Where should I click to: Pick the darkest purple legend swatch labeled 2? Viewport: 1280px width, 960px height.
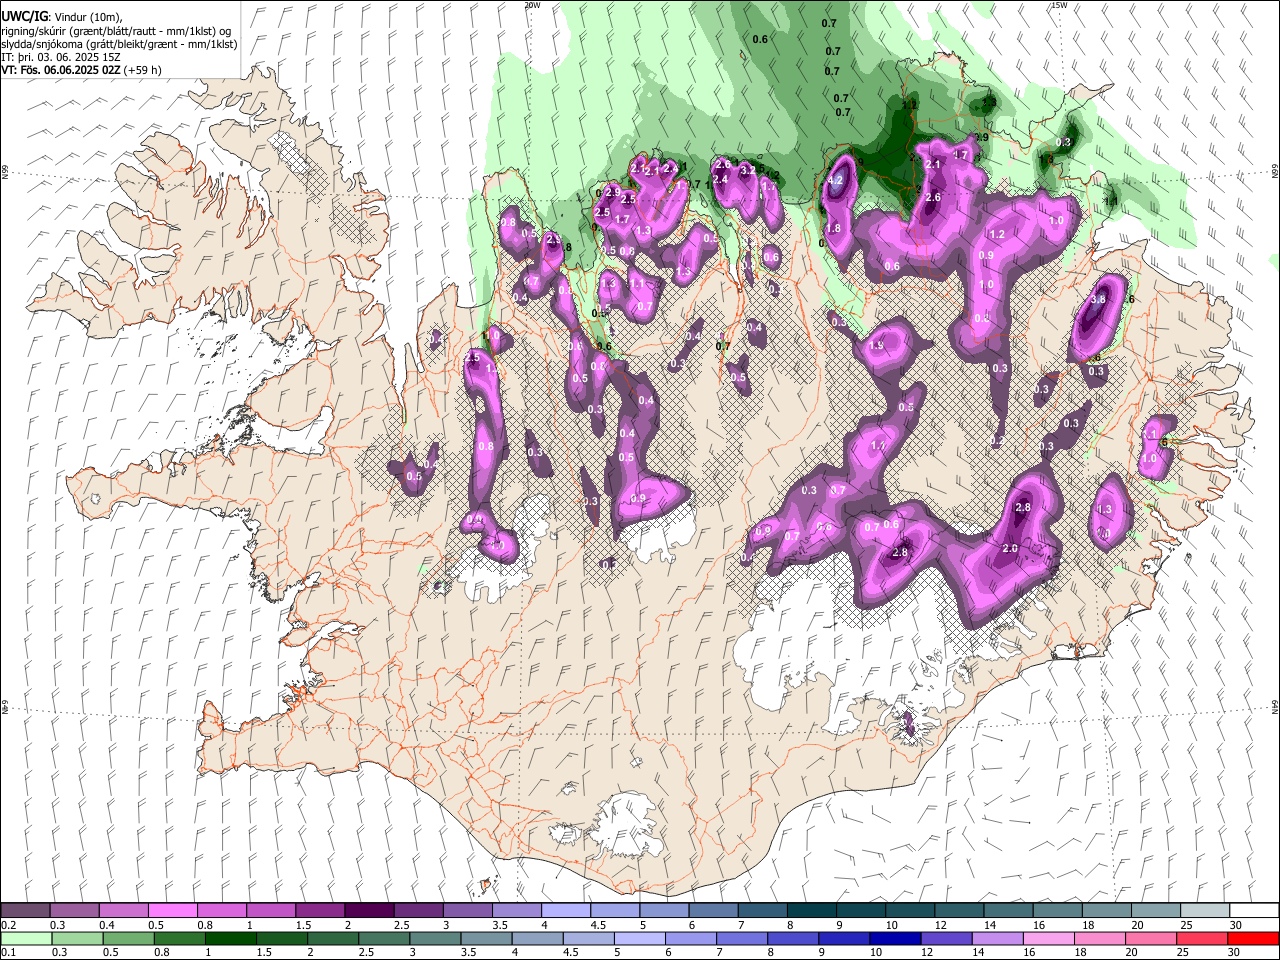(x=368, y=910)
